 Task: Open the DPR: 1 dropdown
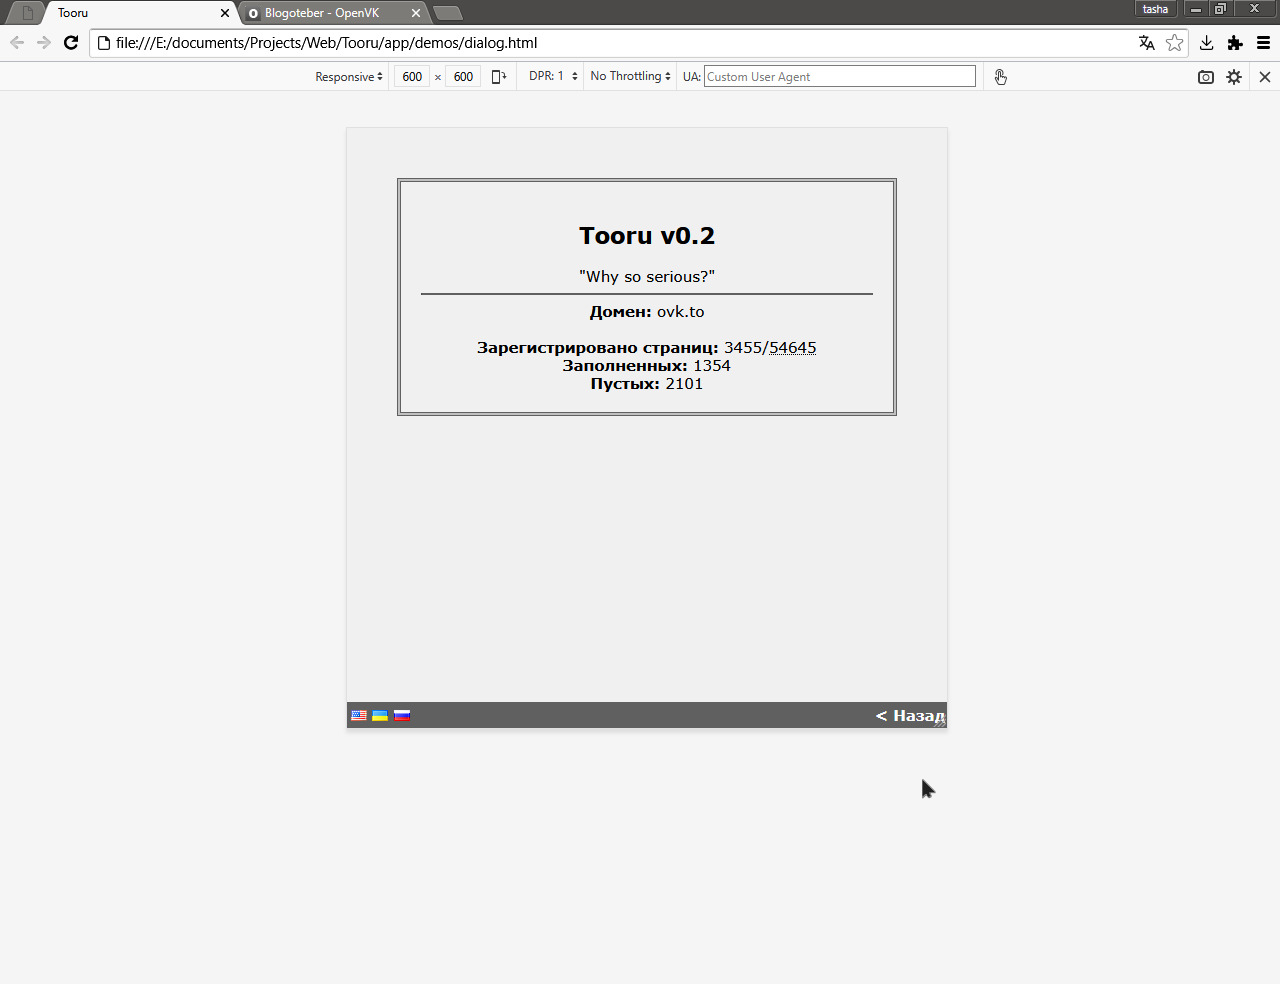click(553, 76)
